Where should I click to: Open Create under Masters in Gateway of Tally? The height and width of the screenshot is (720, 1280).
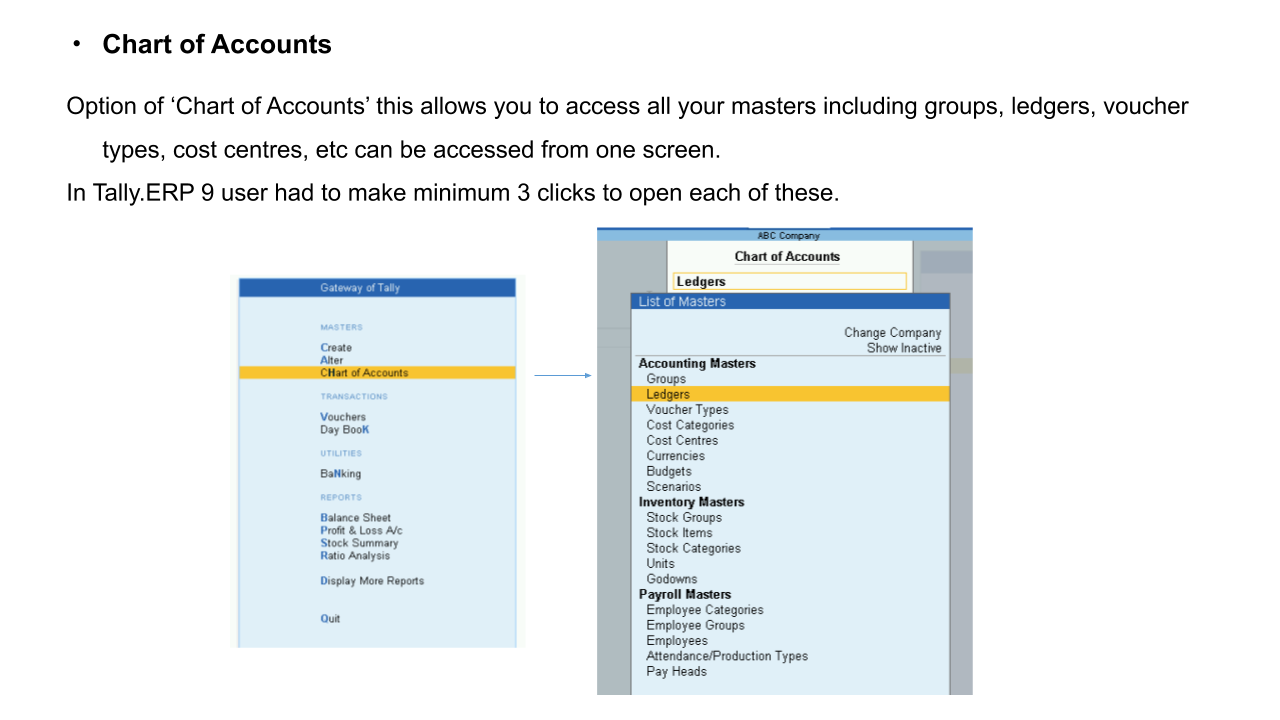tap(336, 348)
